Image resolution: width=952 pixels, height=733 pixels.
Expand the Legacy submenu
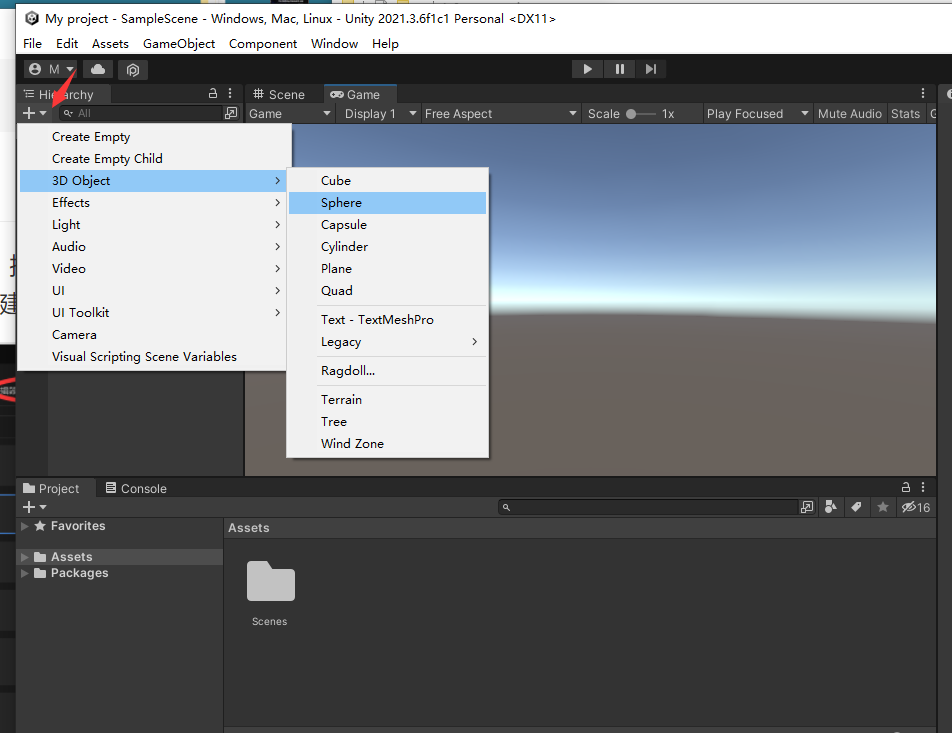(387, 342)
